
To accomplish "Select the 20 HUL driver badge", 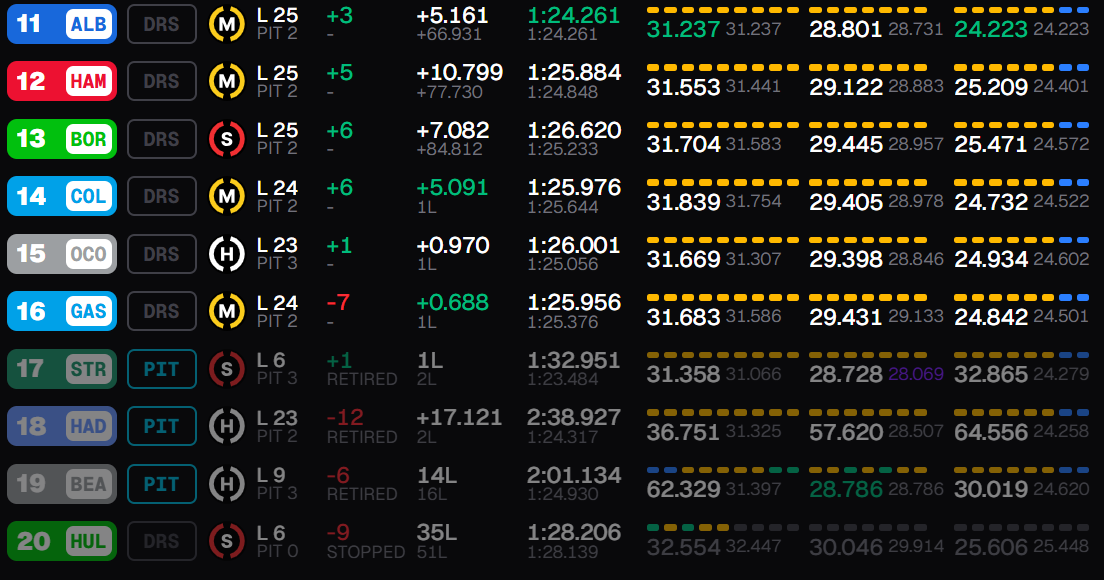I will tap(62, 541).
